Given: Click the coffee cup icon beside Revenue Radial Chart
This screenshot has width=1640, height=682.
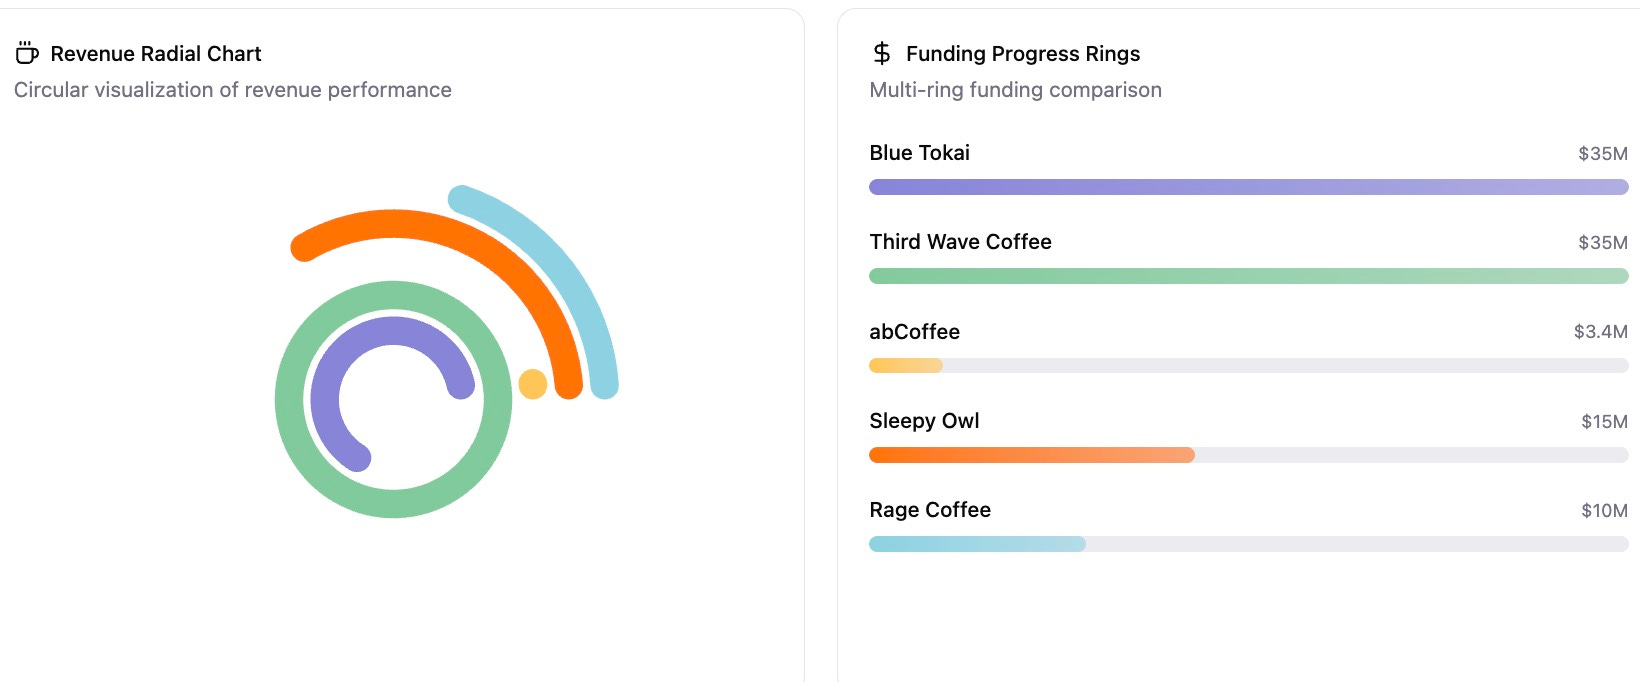Looking at the screenshot, I should pos(27,53).
